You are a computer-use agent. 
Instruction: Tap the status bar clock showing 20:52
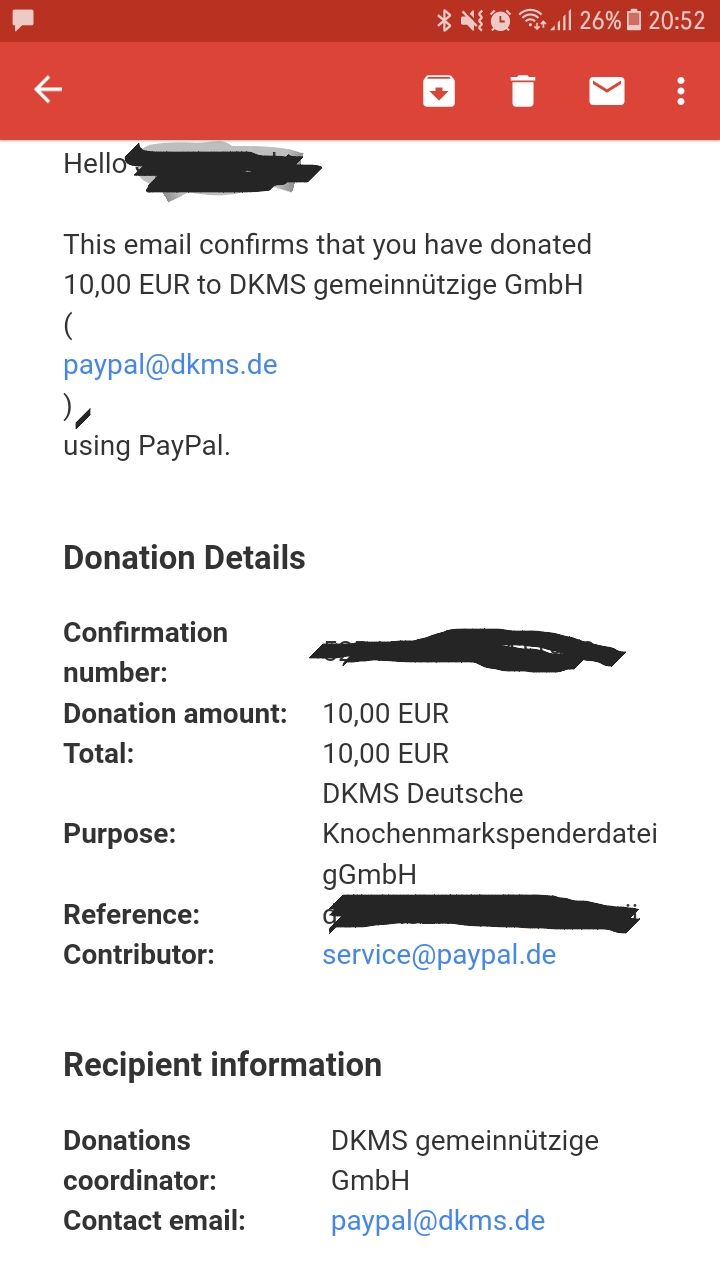click(x=677, y=20)
